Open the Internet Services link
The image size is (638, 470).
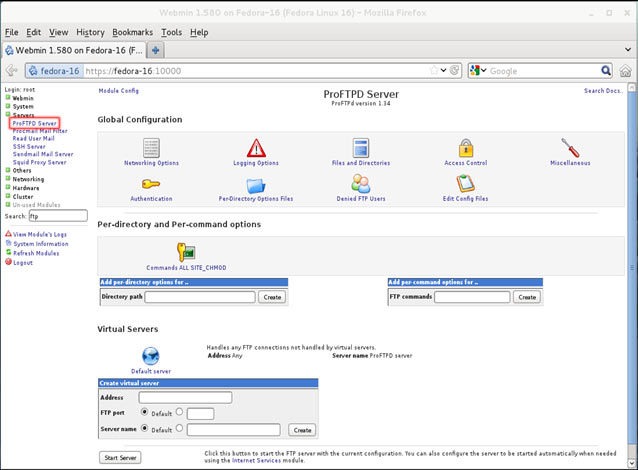[256, 460]
